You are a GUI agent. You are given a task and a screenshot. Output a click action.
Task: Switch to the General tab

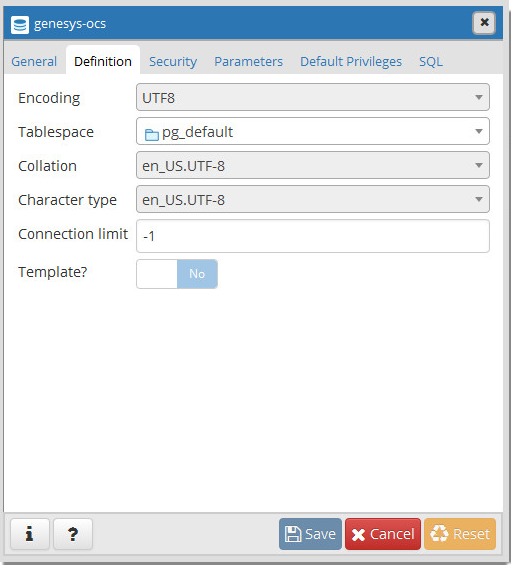click(x=34, y=61)
